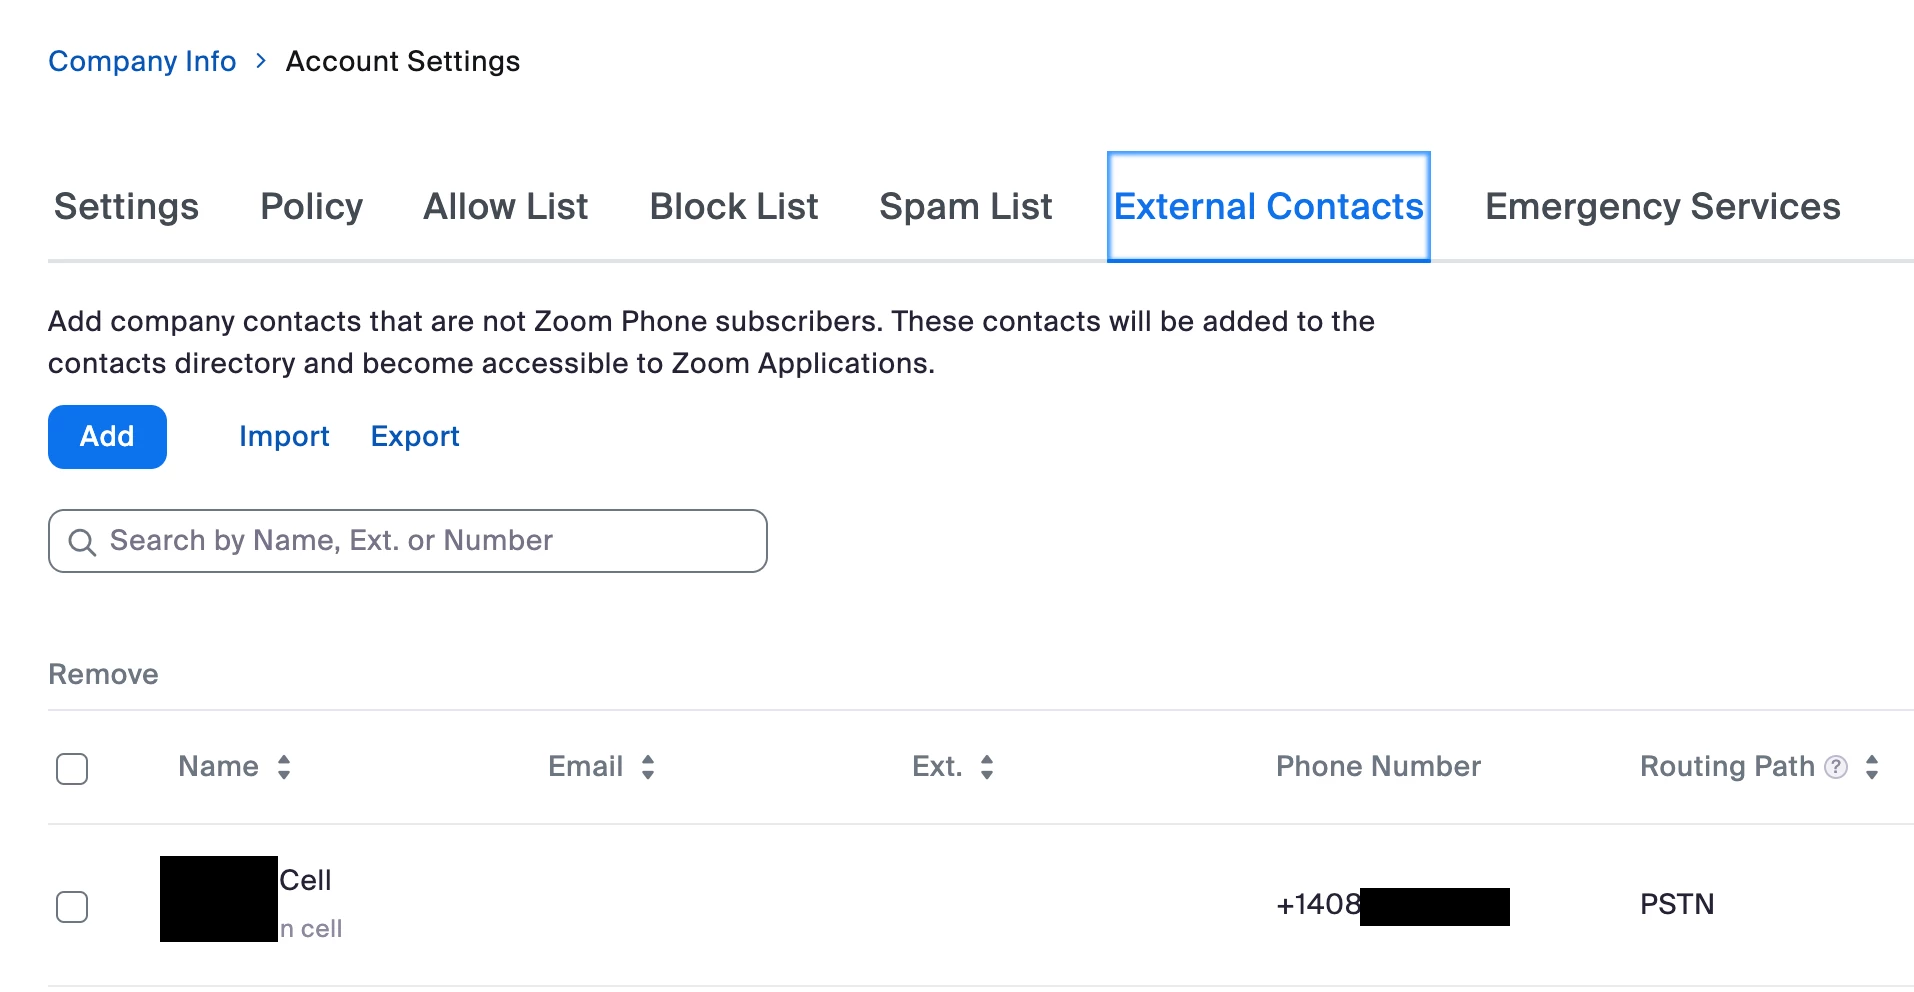Click the blue Add button
Image resolution: width=1914 pixels, height=992 pixels.
tap(107, 437)
